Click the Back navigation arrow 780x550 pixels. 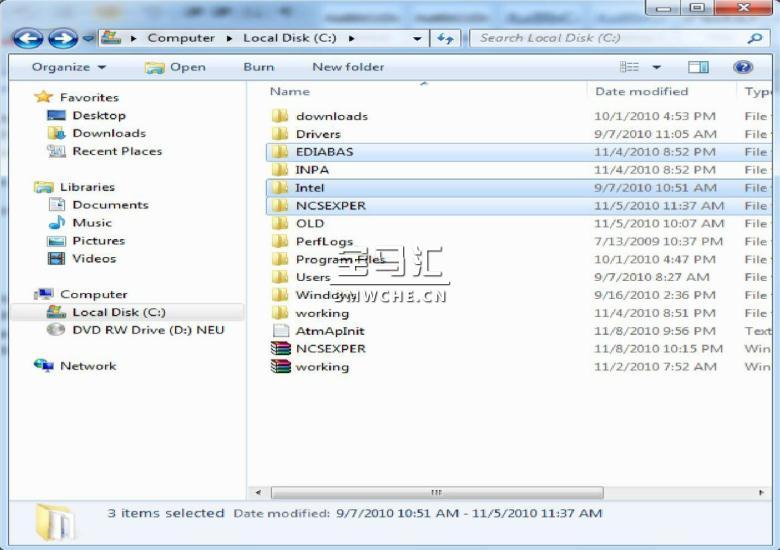(28, 39)
